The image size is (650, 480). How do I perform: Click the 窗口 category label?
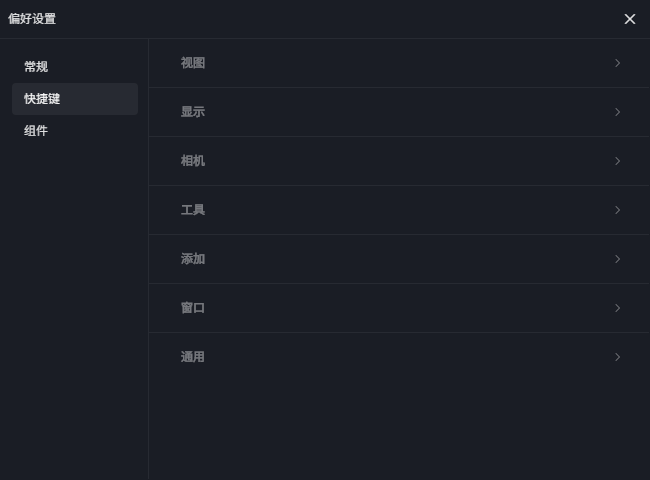(193, 308)
